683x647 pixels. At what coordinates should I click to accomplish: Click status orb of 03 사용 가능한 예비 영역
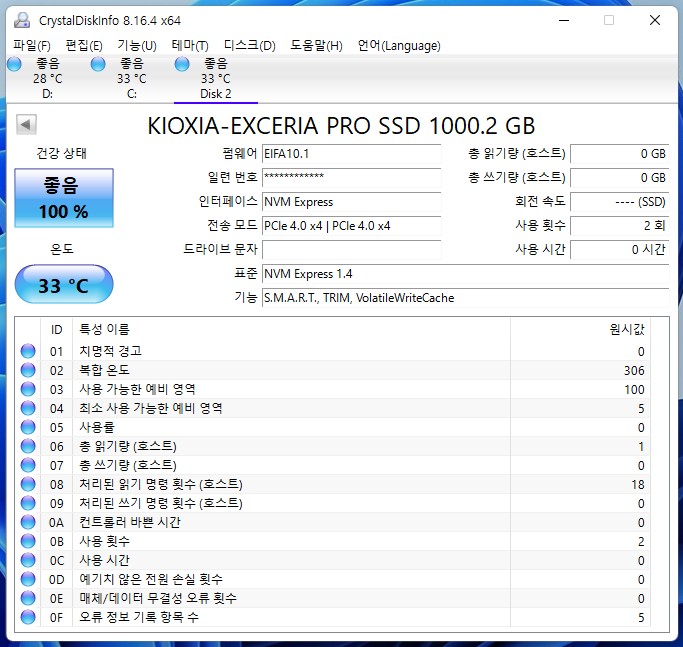pyautogui.click(x=28, y=389)
